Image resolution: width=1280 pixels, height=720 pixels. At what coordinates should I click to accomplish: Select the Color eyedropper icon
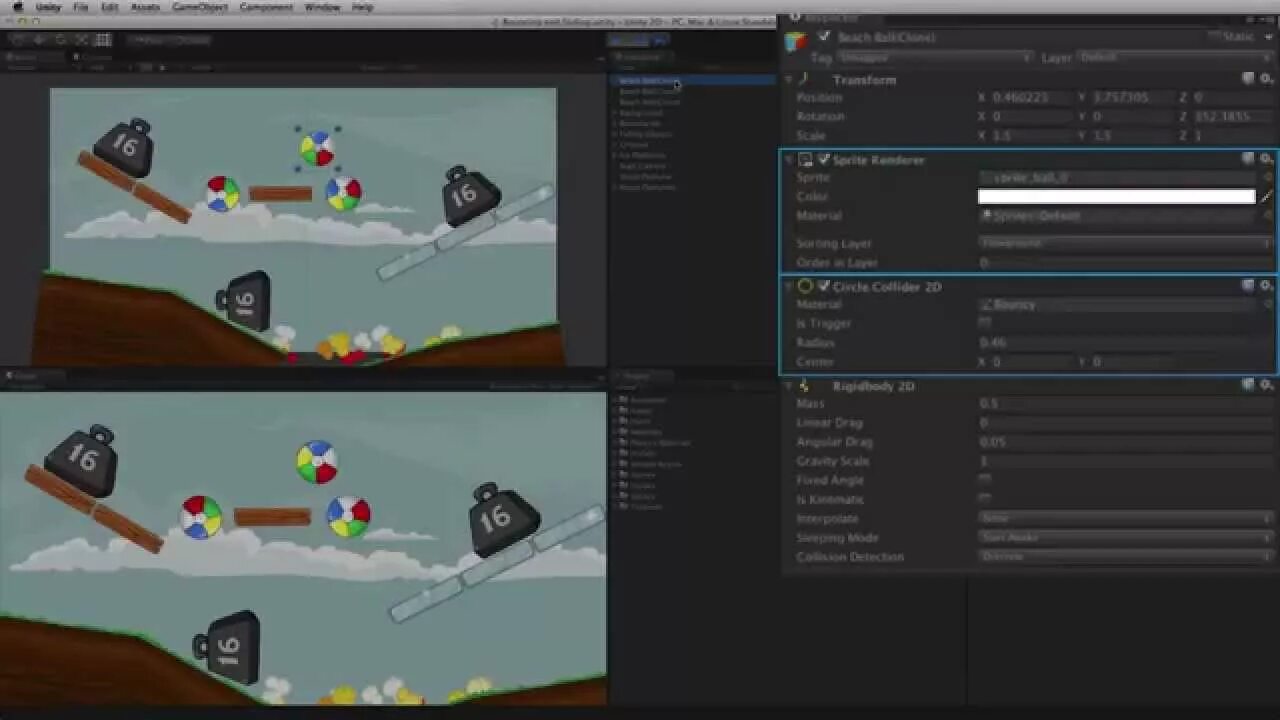[1267, 197]
